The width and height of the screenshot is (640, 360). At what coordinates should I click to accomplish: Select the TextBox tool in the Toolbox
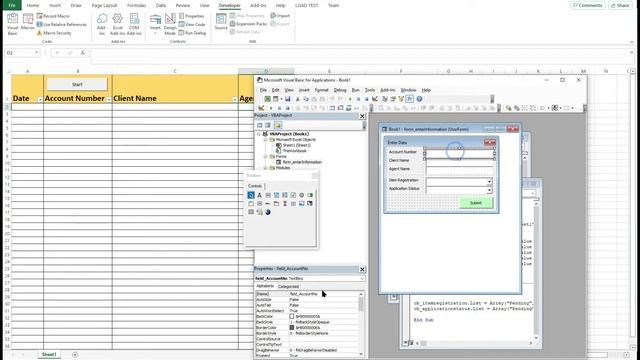point(268,195)
